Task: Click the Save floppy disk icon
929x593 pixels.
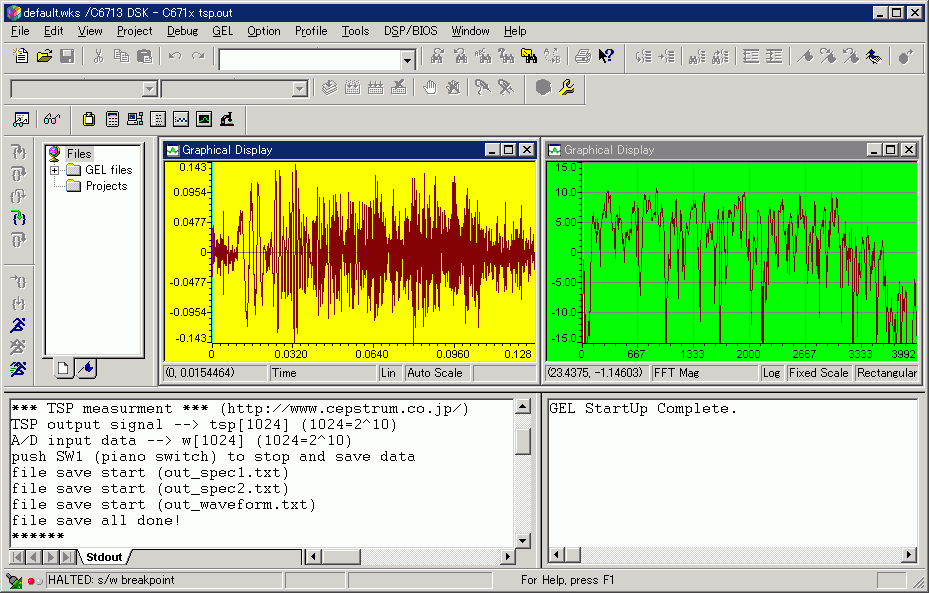Action: [68, 56]
